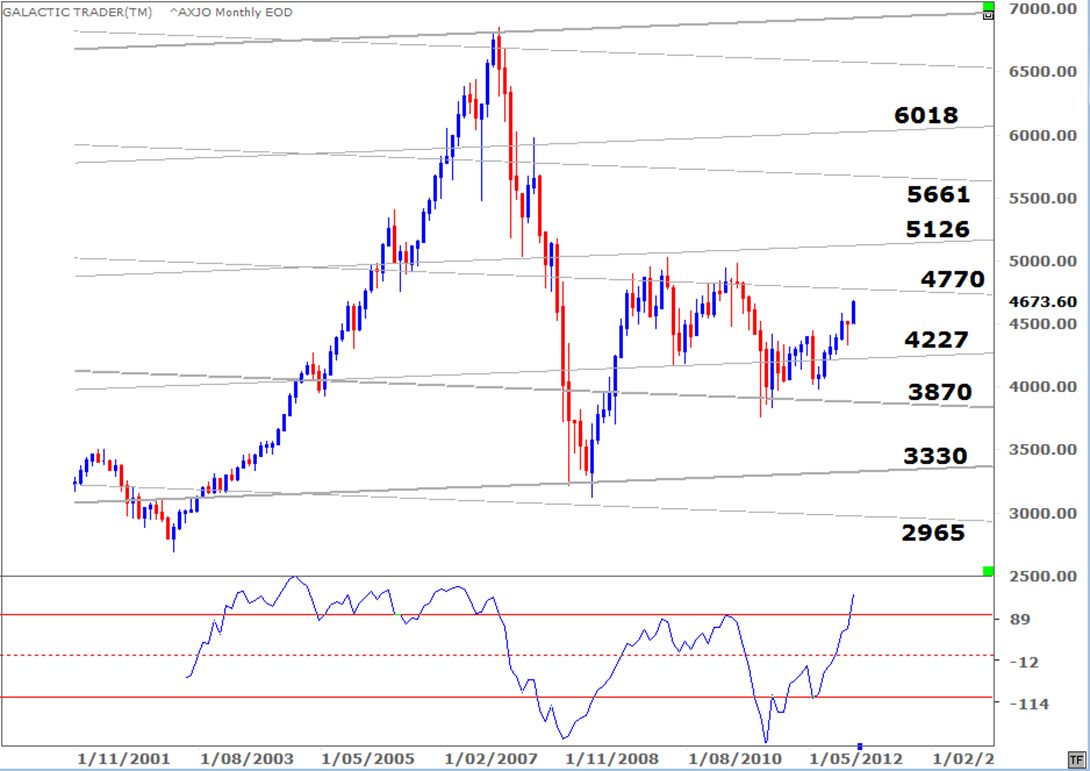Click the 1/05/2012 date label
This screenshot has height=771, width=1090.
[x=856, y=758]
